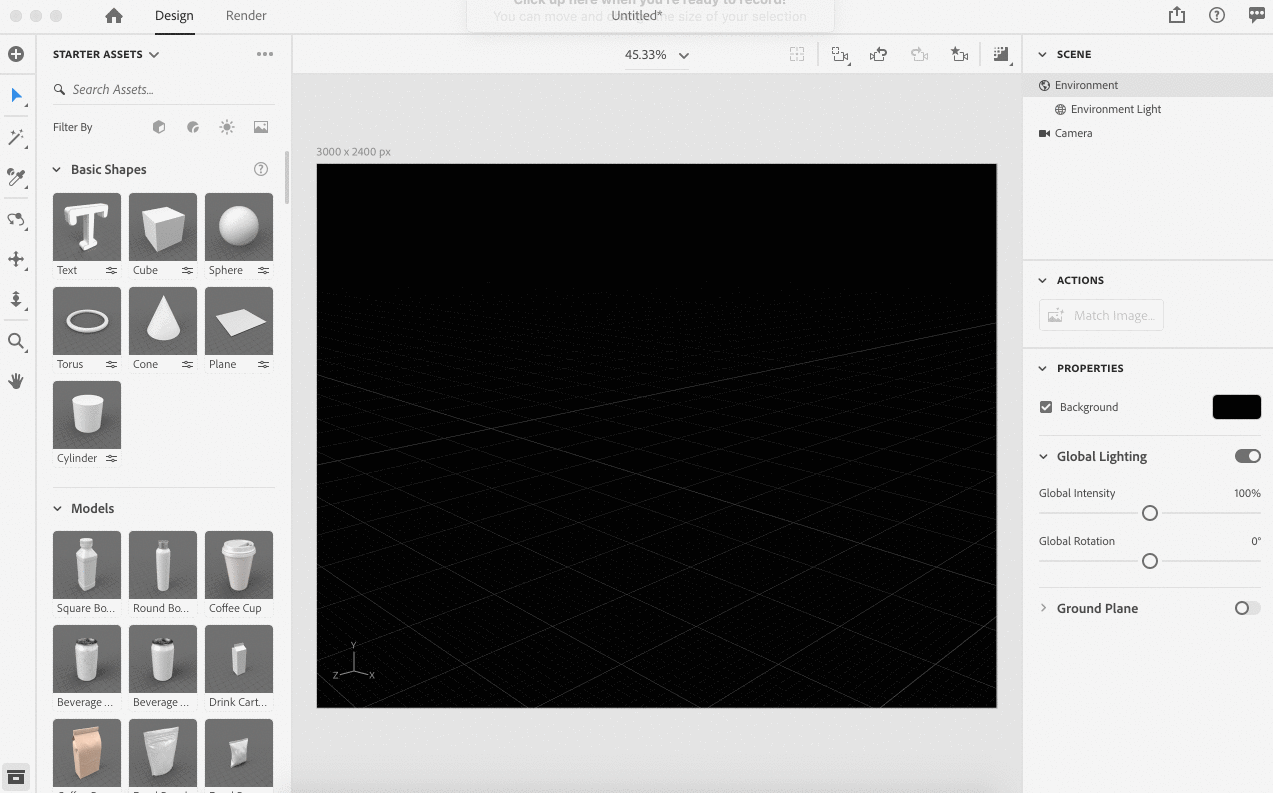Open settings for the Sphere shape
The image size is (1273, 793).
coord(263,270)
